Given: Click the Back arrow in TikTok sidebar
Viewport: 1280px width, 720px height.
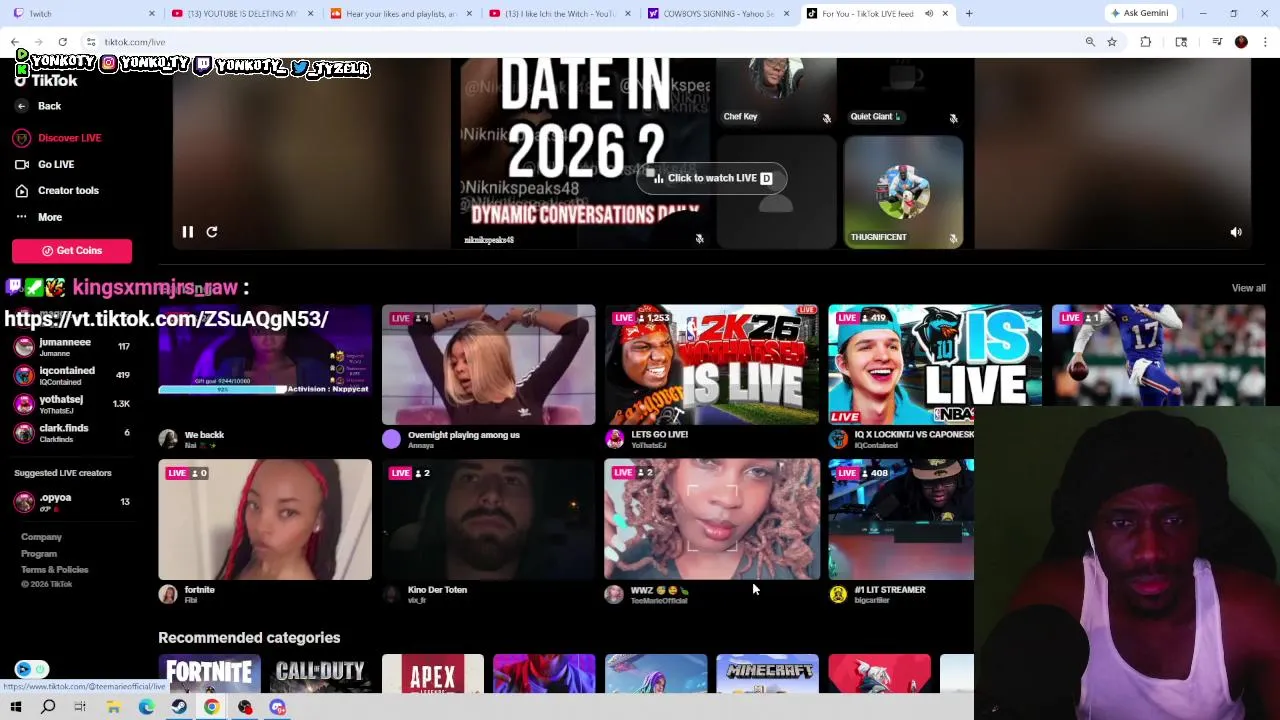Looking at the screenshot, I should click(22, 106).
